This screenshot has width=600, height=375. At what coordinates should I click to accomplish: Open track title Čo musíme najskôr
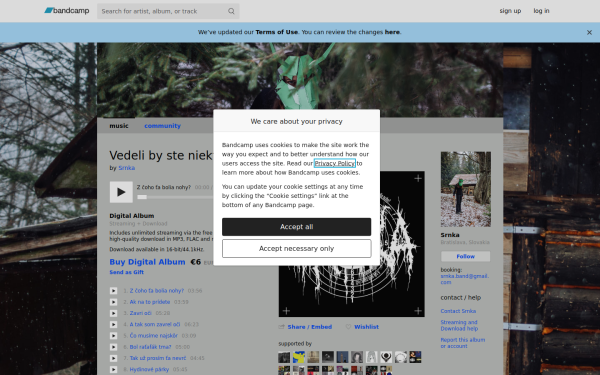[153, 336]
